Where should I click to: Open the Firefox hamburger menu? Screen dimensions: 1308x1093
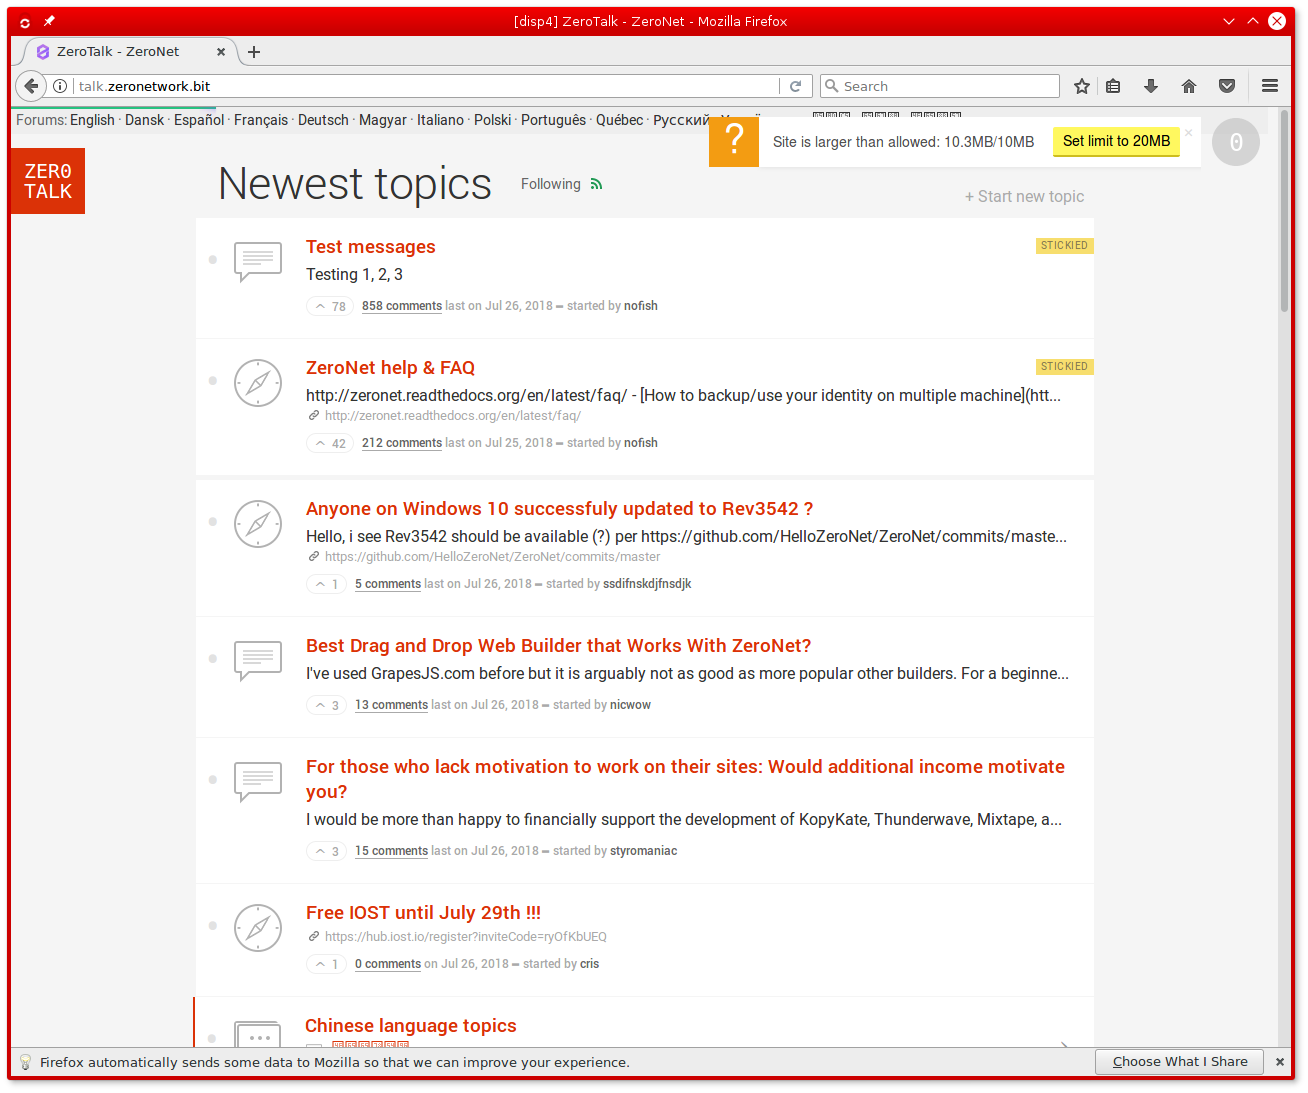tap(1269, 86)
